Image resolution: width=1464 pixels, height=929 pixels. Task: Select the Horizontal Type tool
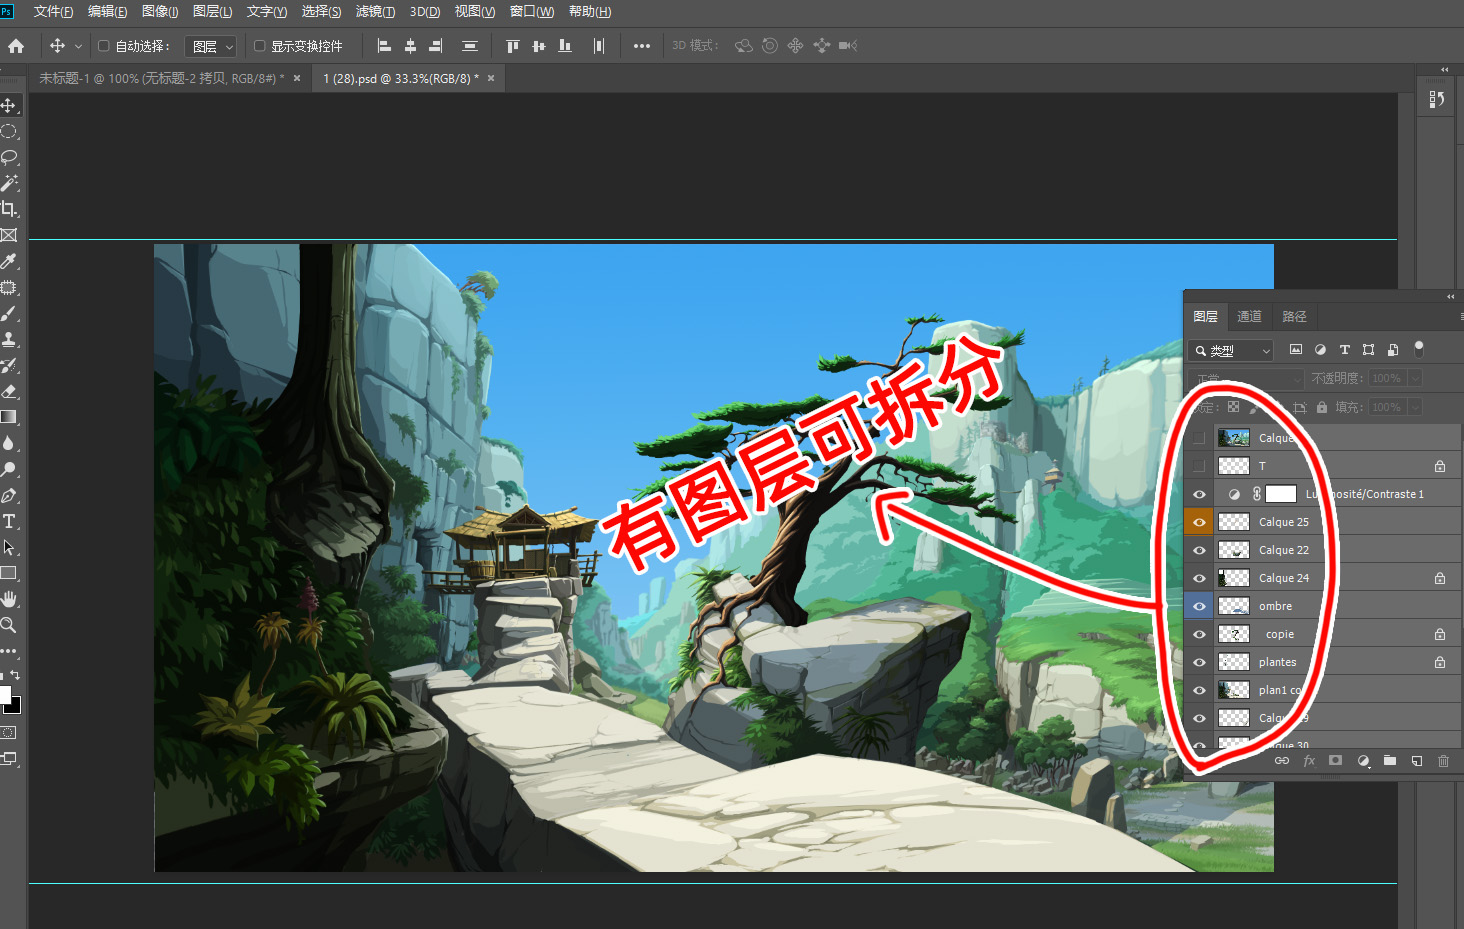point(8,521)
